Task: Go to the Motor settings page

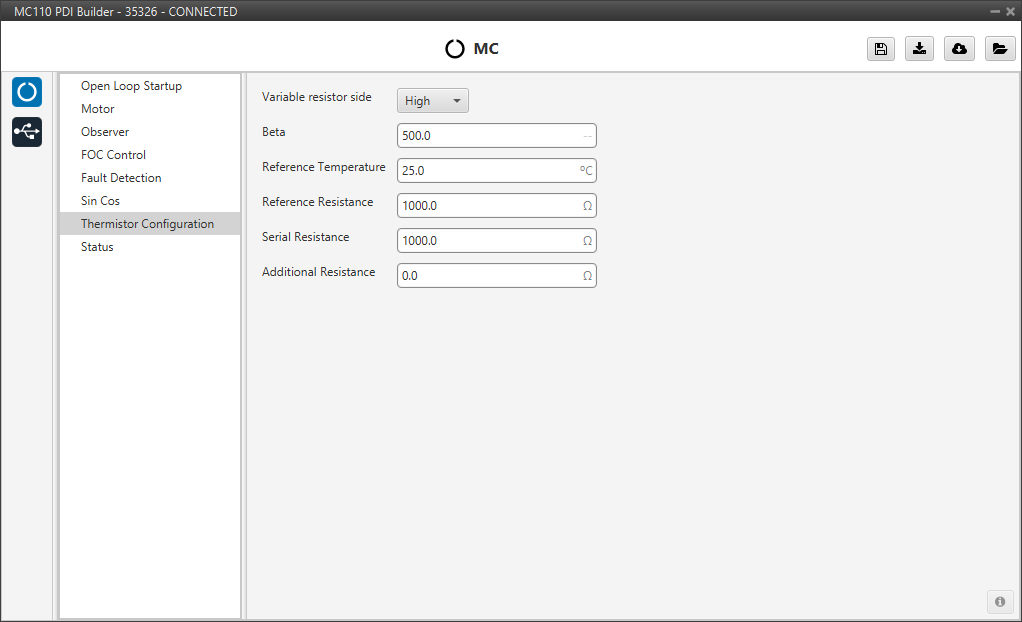Action: coord(98,109)
